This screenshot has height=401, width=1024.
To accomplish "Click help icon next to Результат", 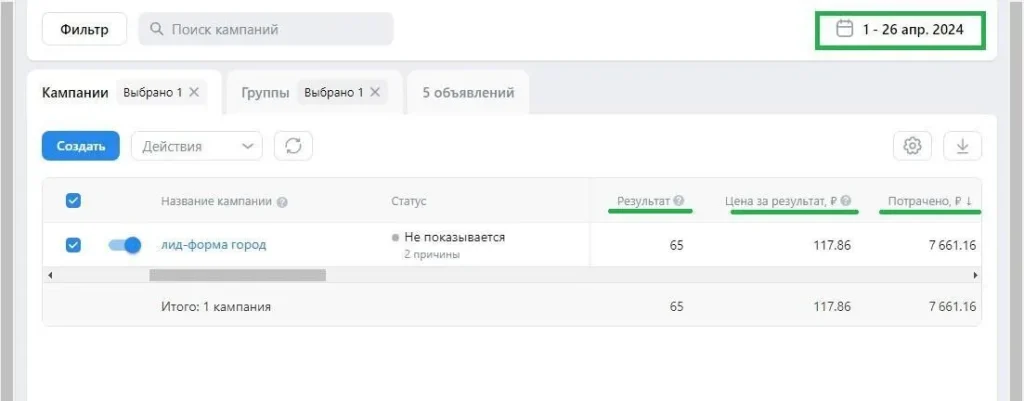I will pos(679,201).
